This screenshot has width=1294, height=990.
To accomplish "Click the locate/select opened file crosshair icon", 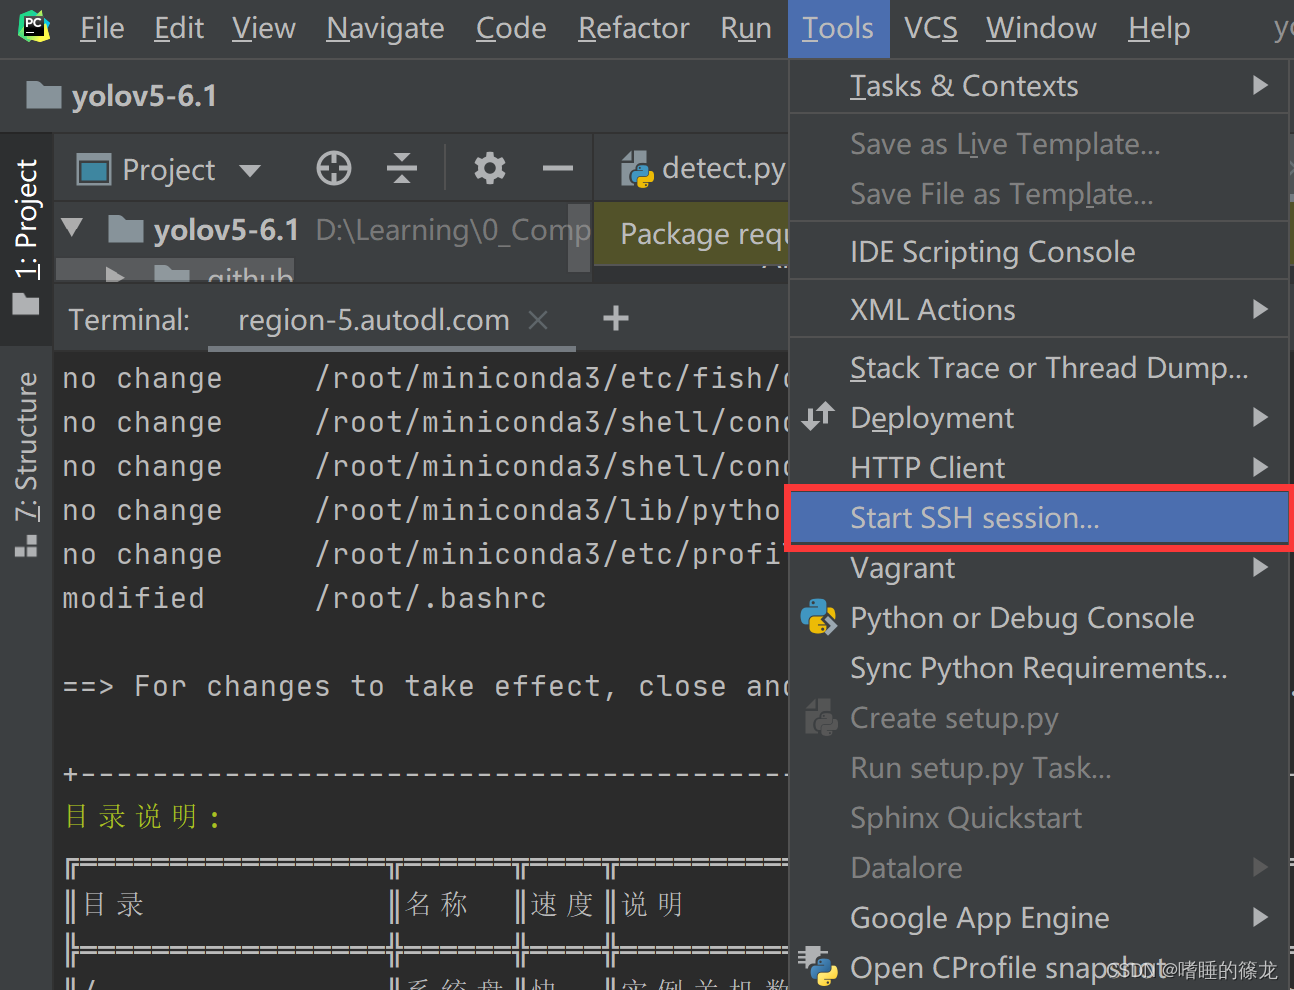I will [x=334, y=168].
